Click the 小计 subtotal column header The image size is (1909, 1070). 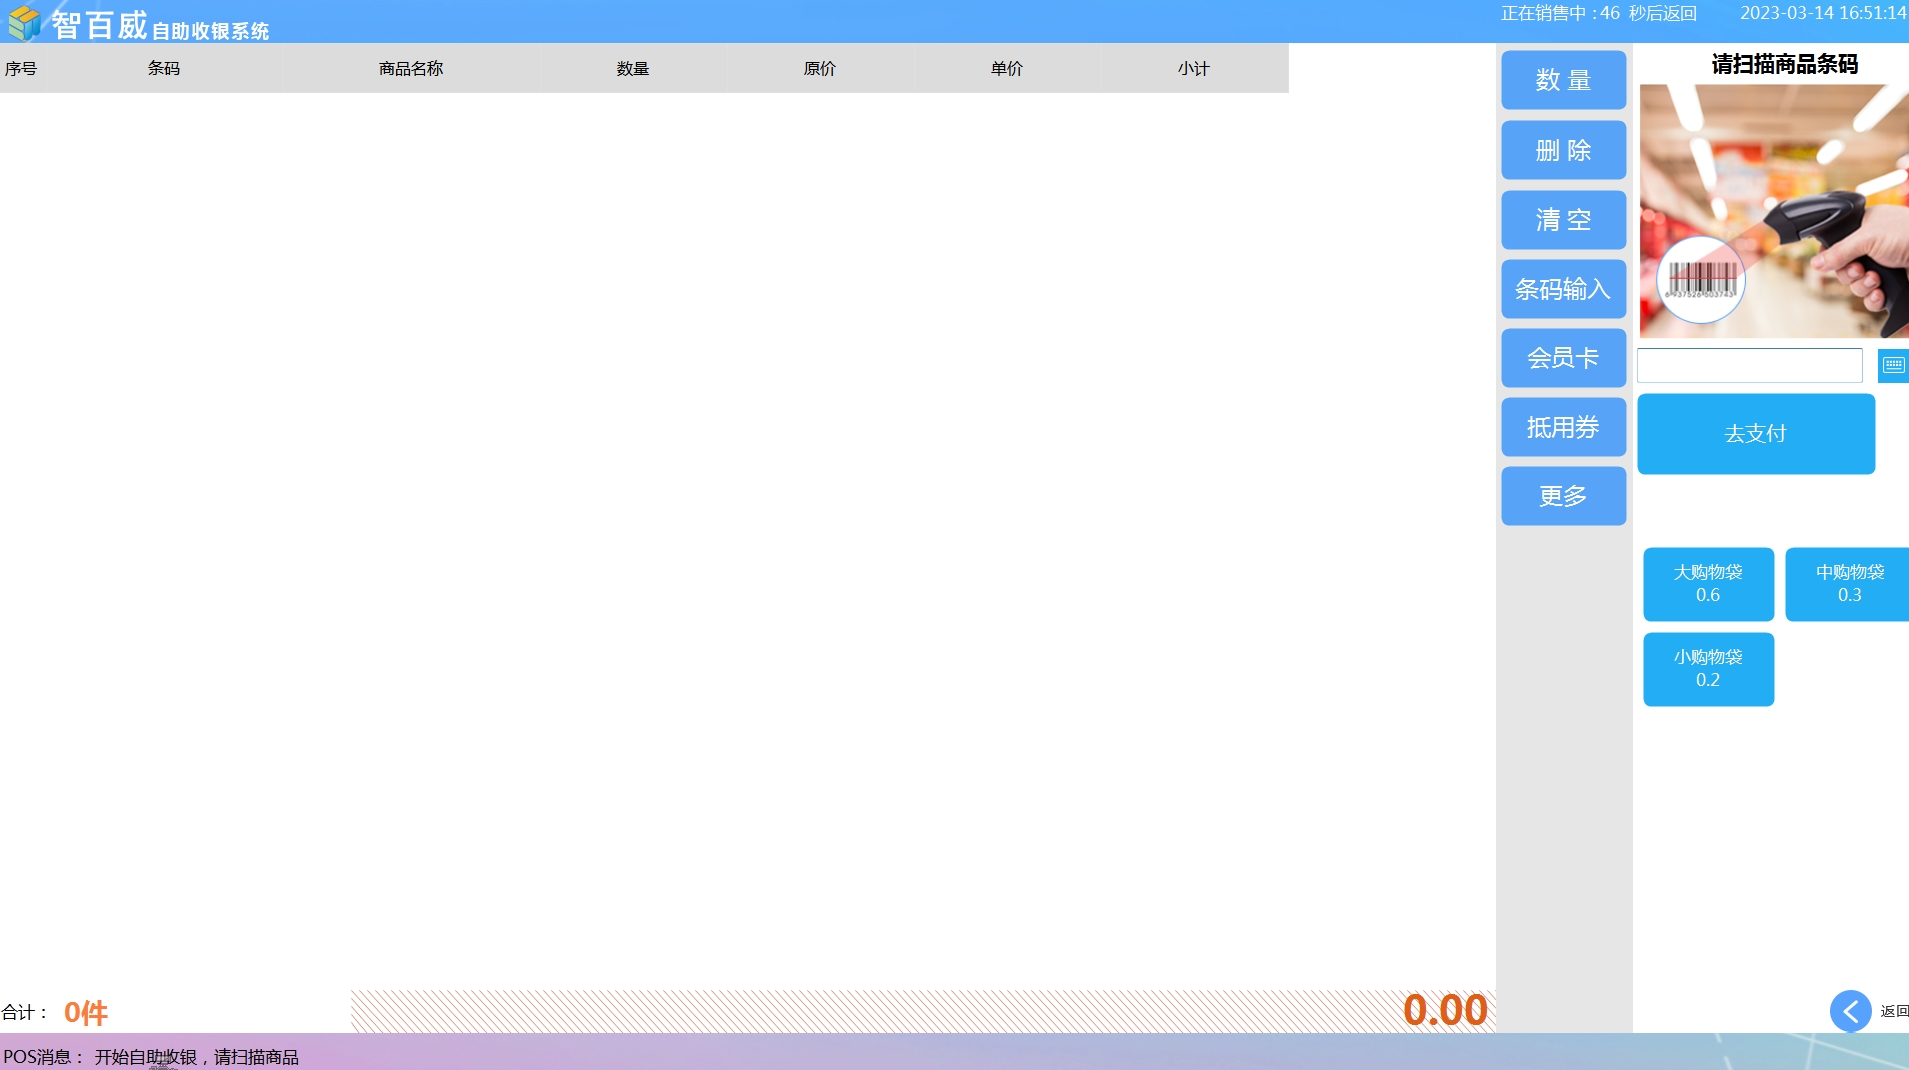click(1193, 69)
